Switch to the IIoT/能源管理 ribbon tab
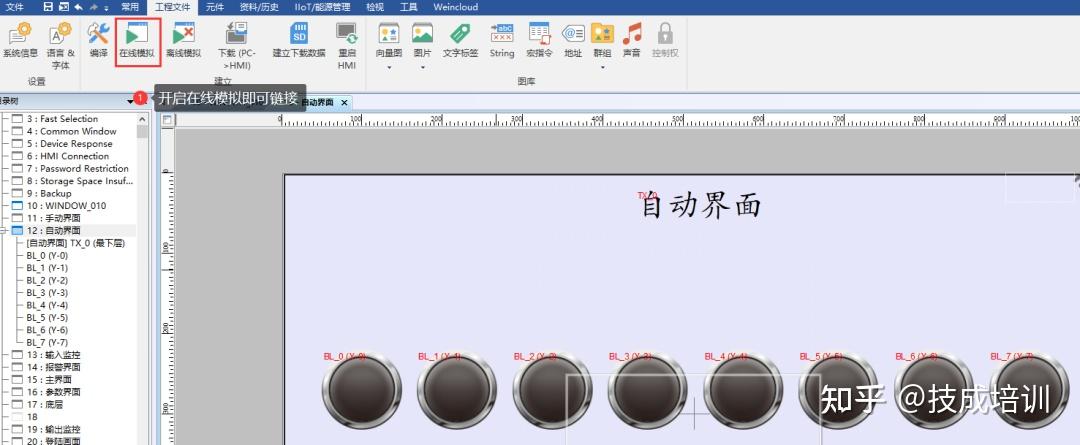 pos(322,7)
